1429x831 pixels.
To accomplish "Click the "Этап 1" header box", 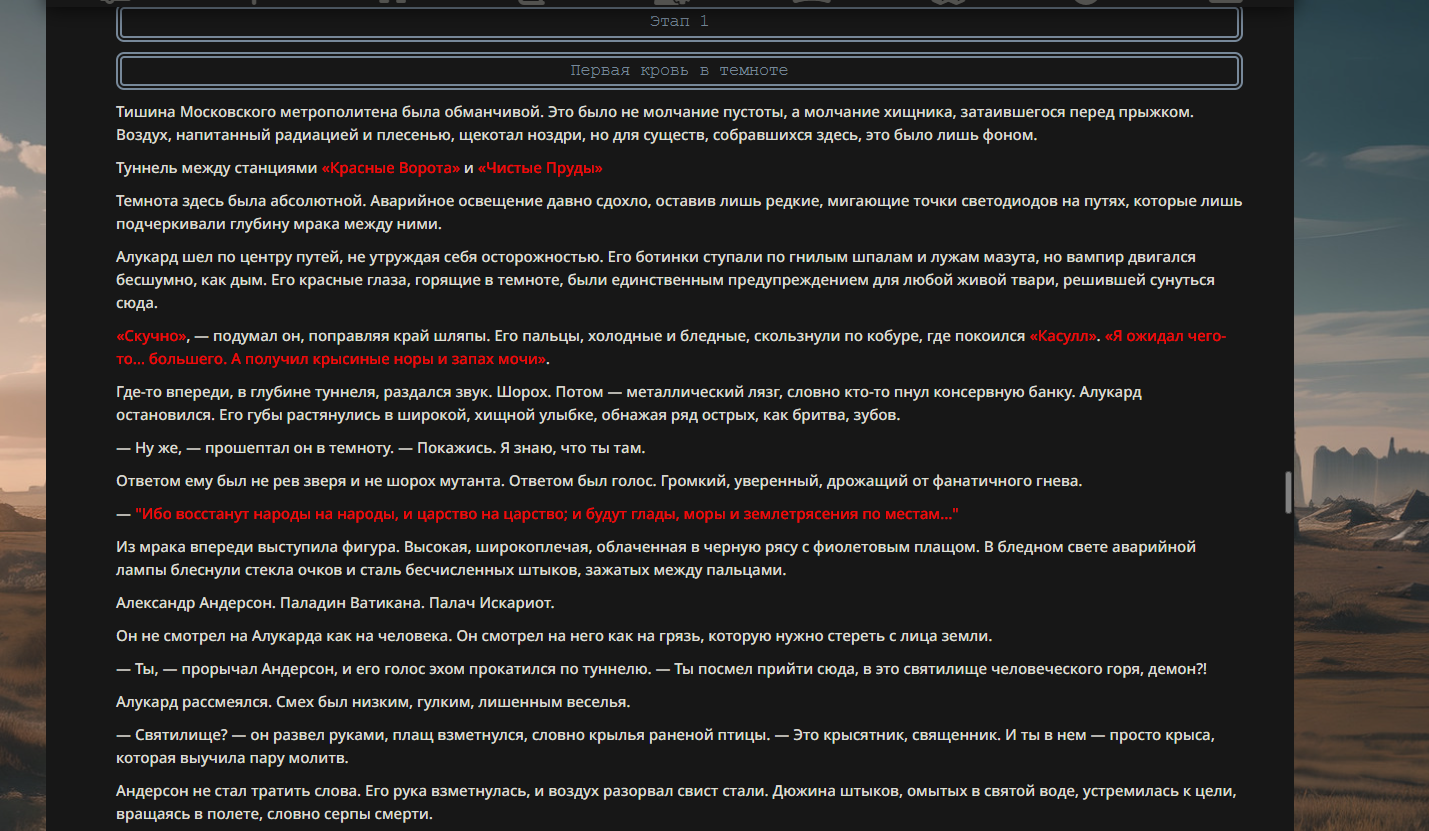I will [679, 22].
